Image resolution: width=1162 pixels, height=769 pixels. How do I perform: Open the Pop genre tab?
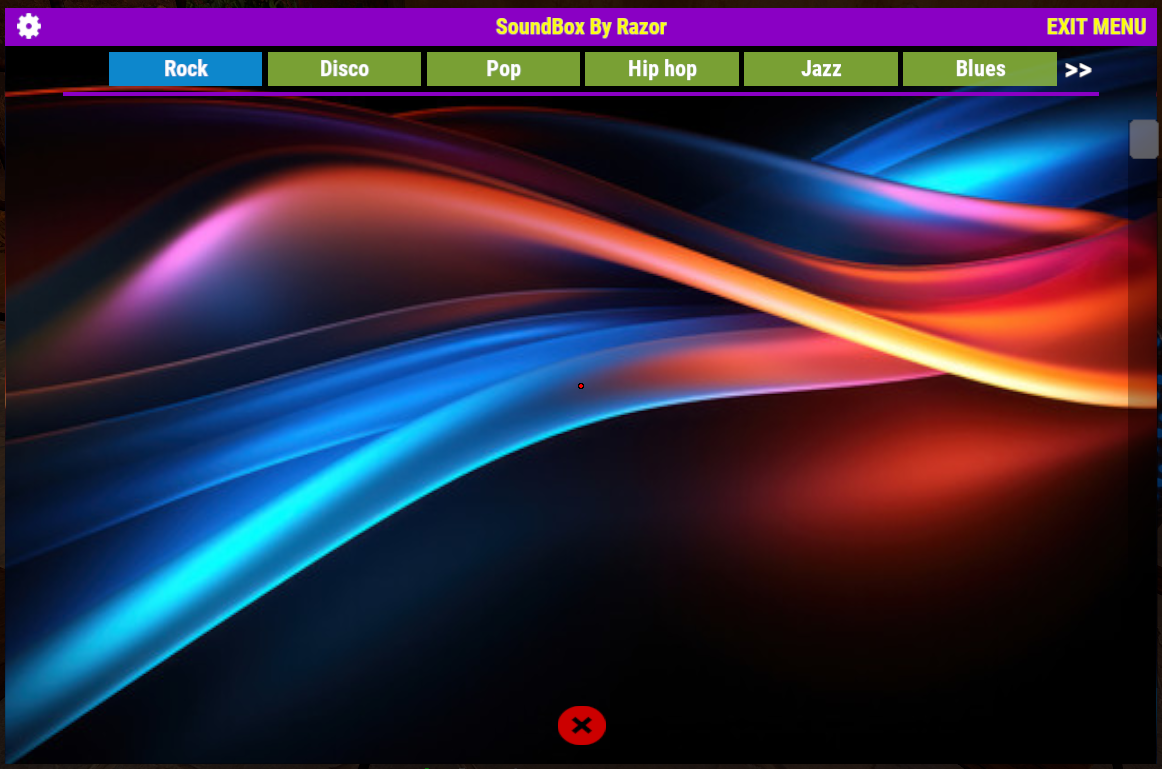(503, 69)
